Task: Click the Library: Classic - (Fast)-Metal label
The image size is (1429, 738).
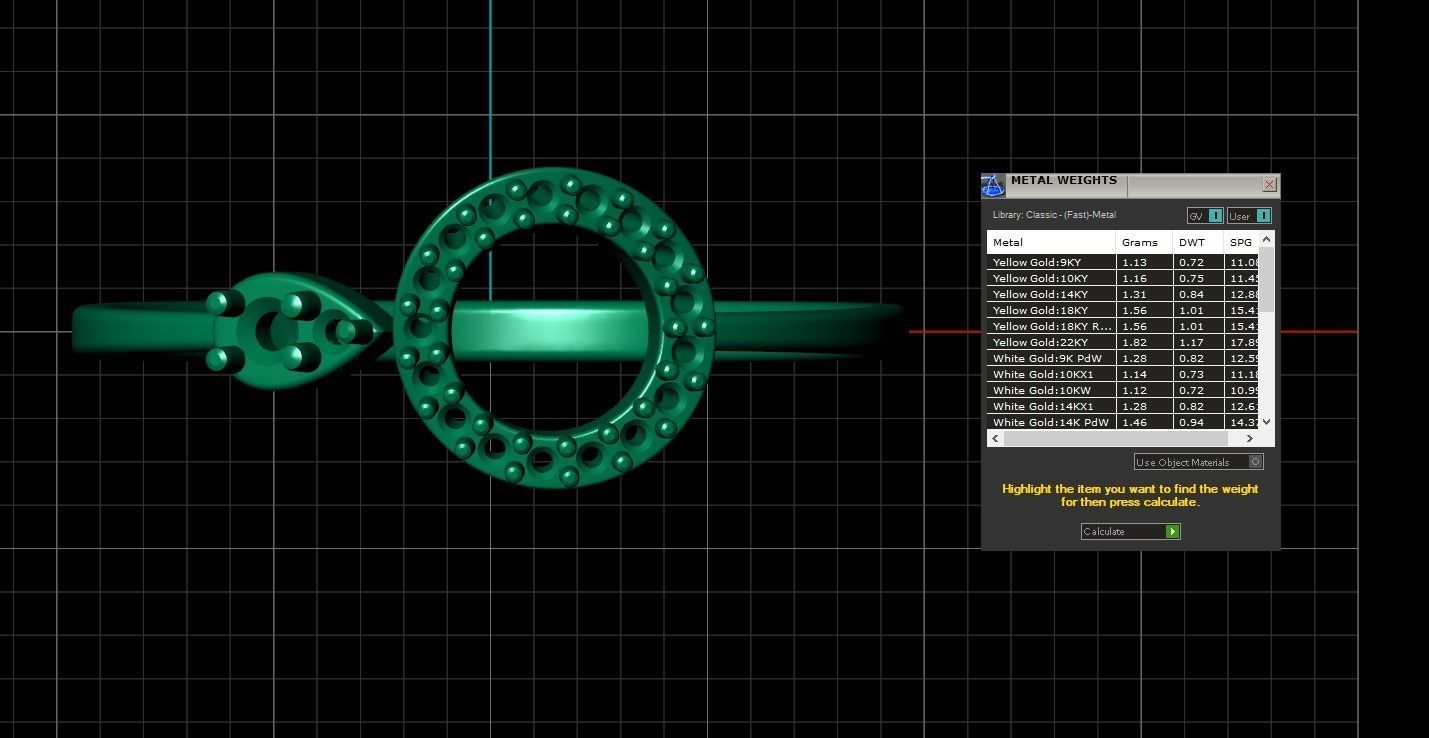Action: (x=1054, y=215)
